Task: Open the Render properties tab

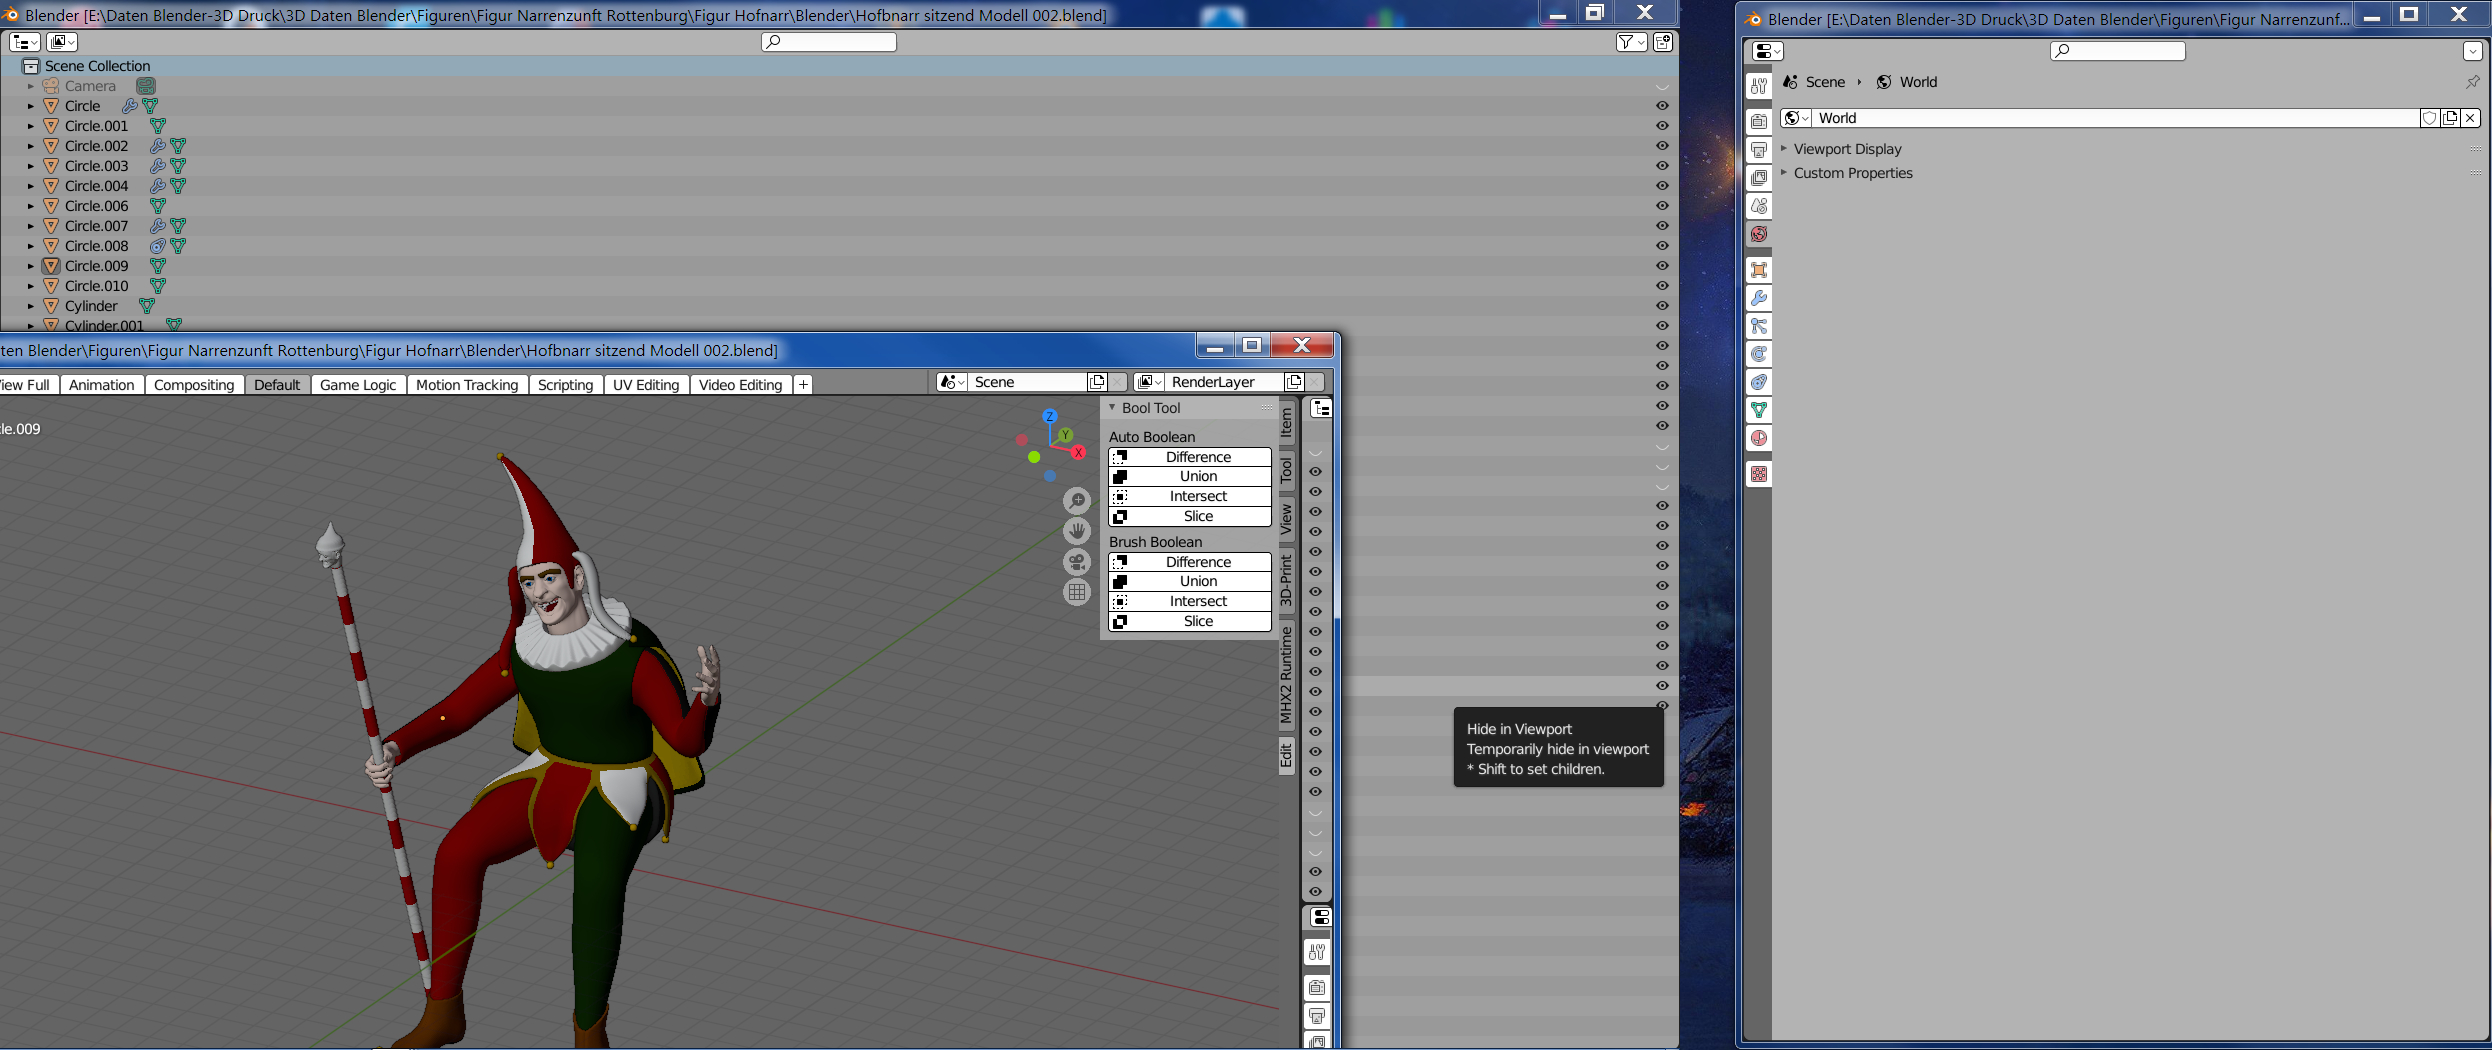Action: coord(1759,122)
